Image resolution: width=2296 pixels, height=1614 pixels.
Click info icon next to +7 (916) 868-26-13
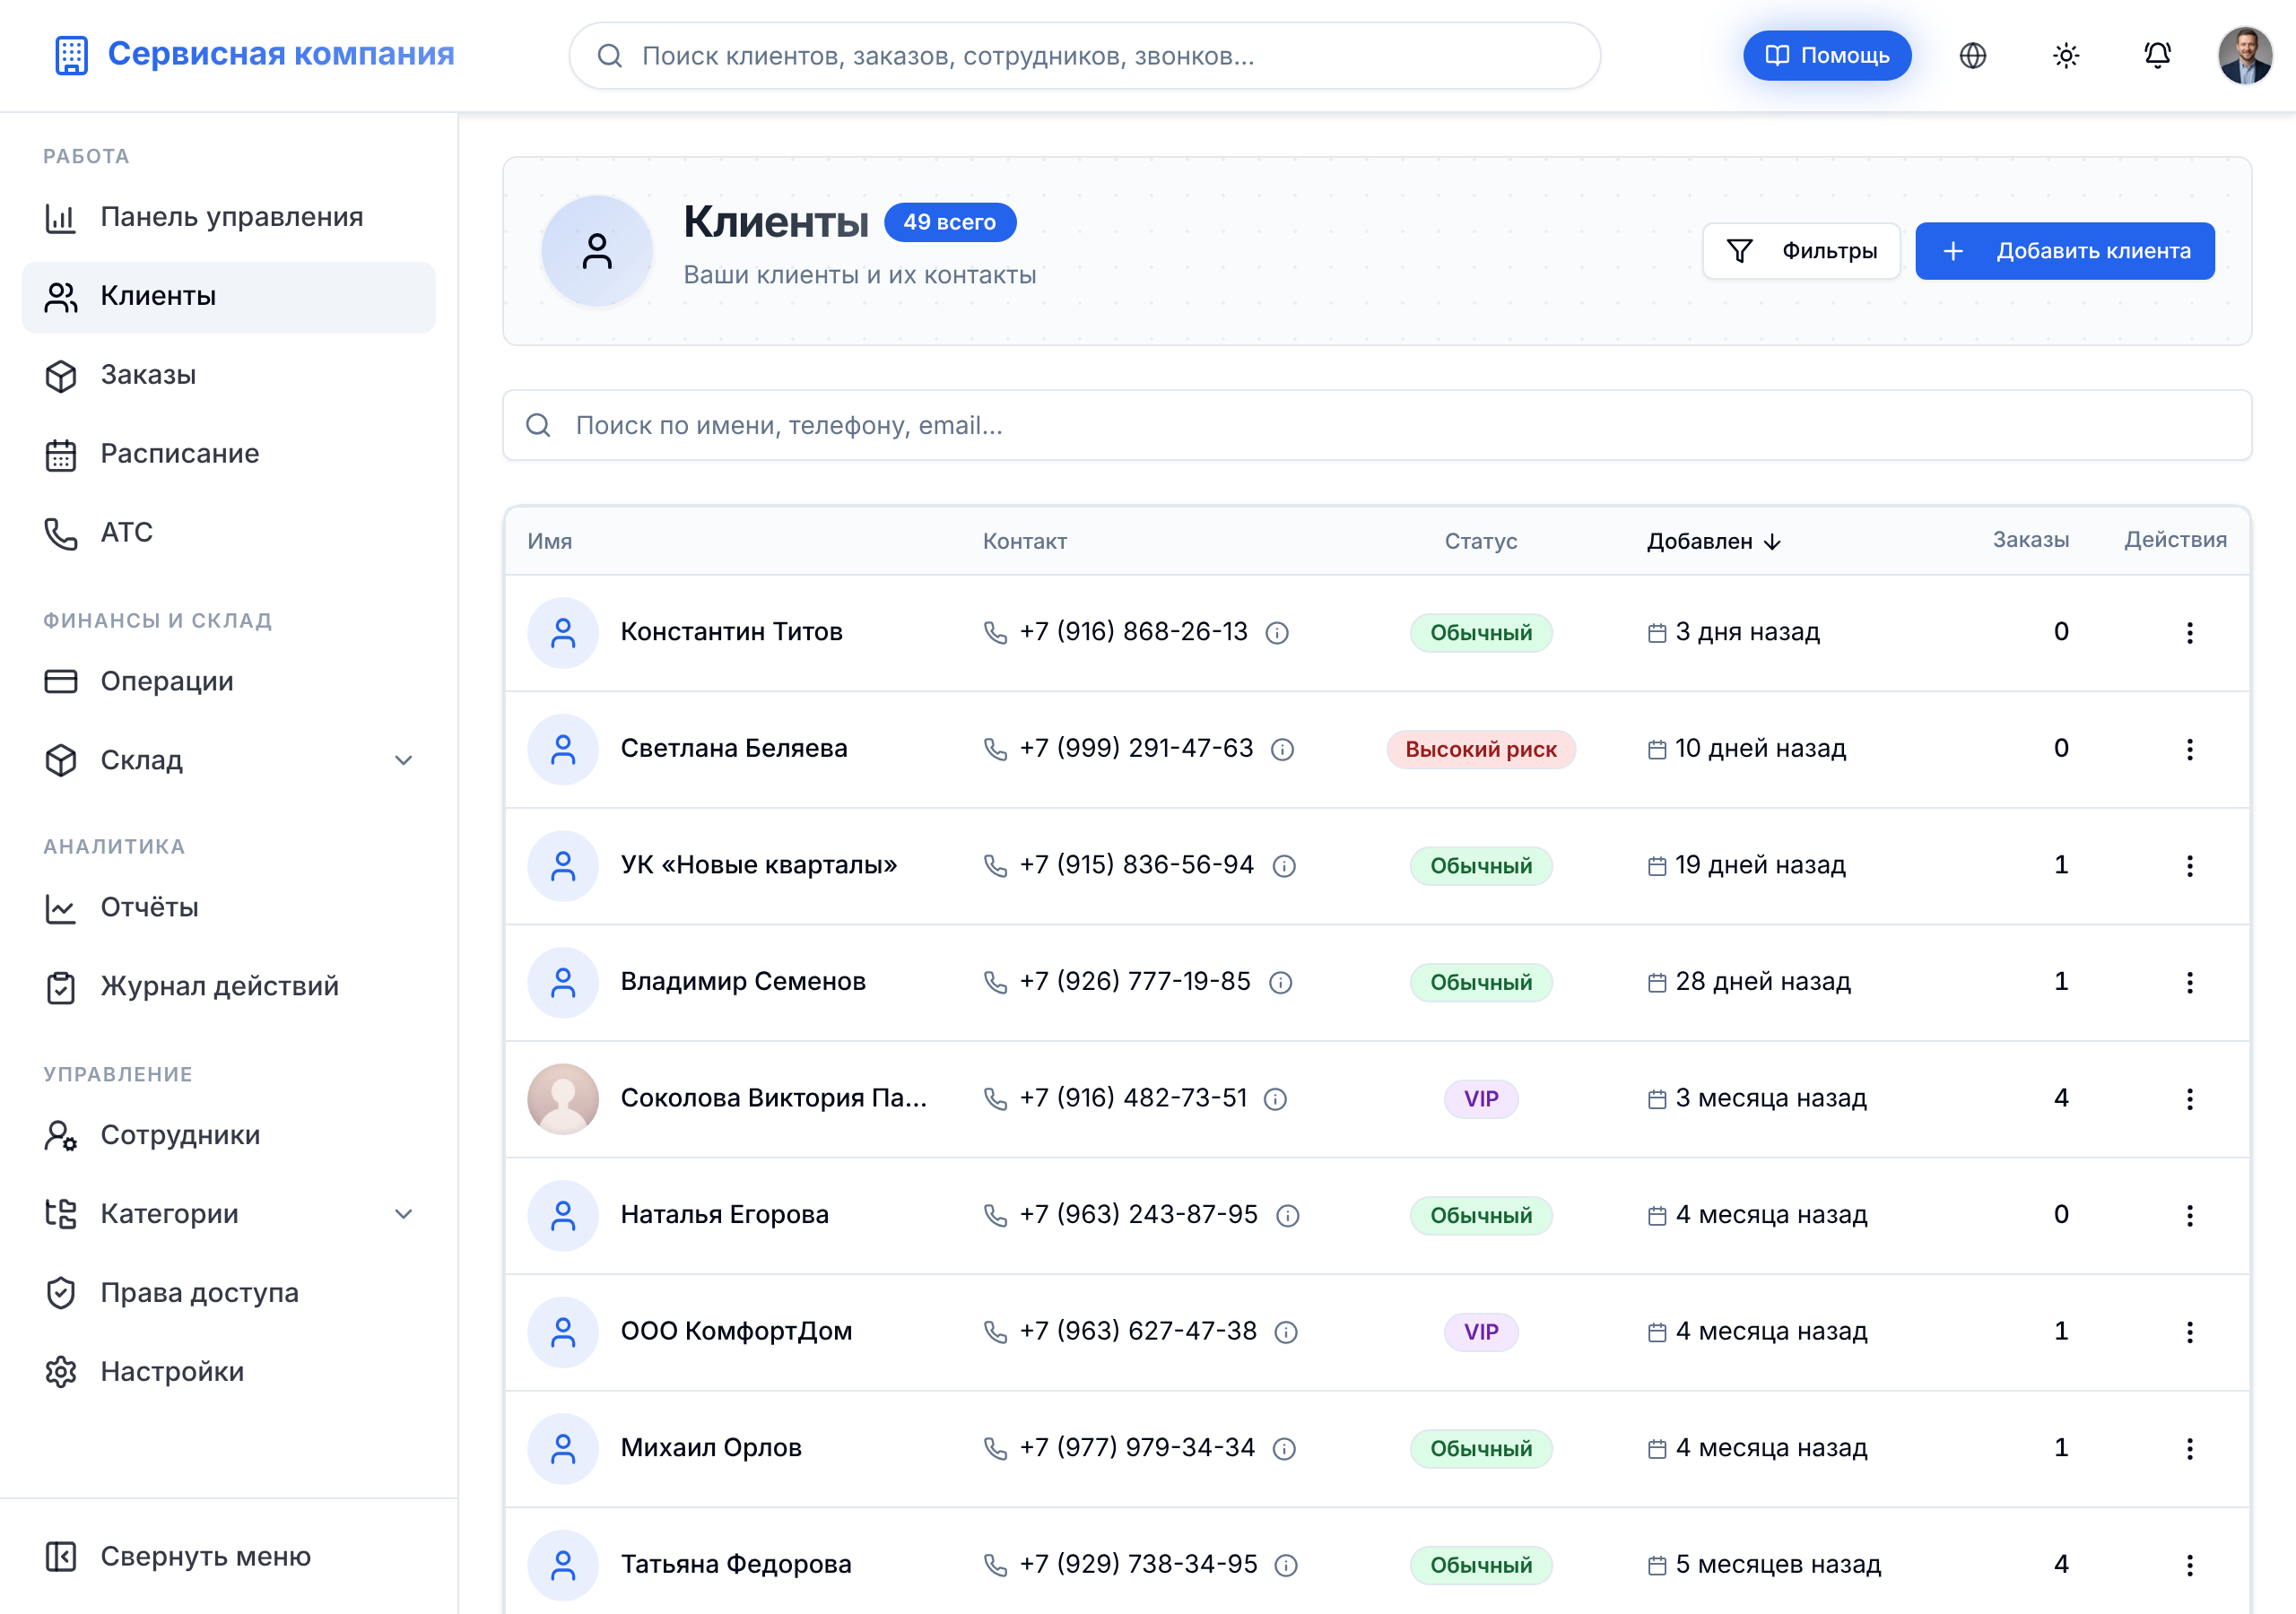1277,633
